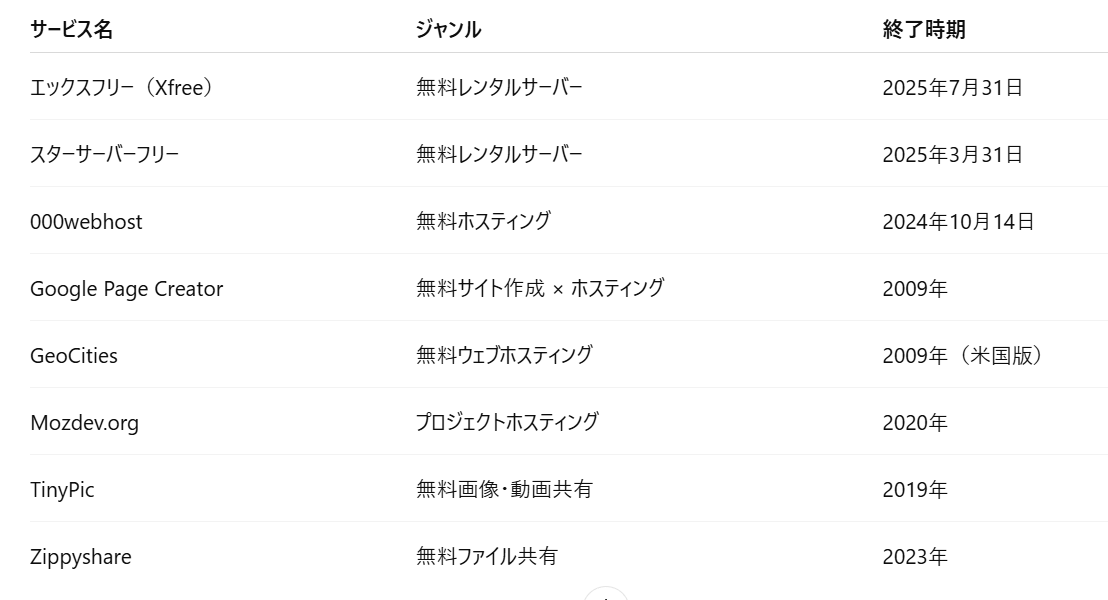Click the Mozdev.org service name

pyautogui.click(x=84, y=423)
